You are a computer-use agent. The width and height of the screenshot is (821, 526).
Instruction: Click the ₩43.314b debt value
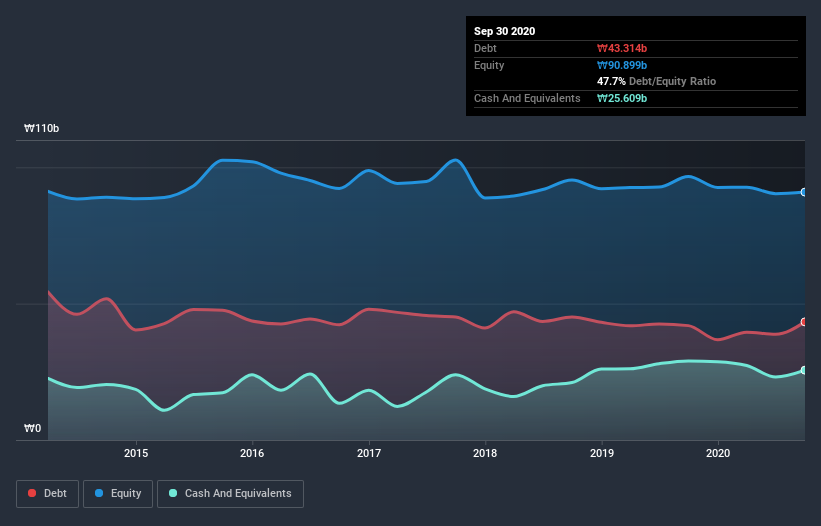coord(622,48)
